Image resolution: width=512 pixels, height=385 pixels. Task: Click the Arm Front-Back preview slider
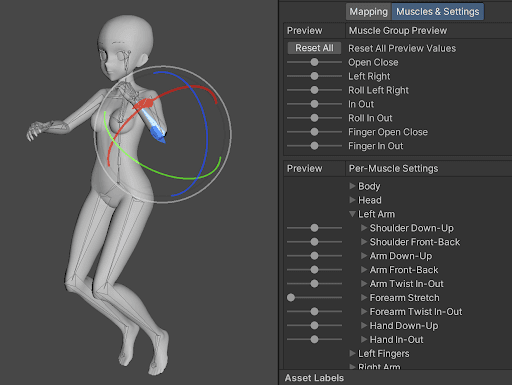(314, 270)
